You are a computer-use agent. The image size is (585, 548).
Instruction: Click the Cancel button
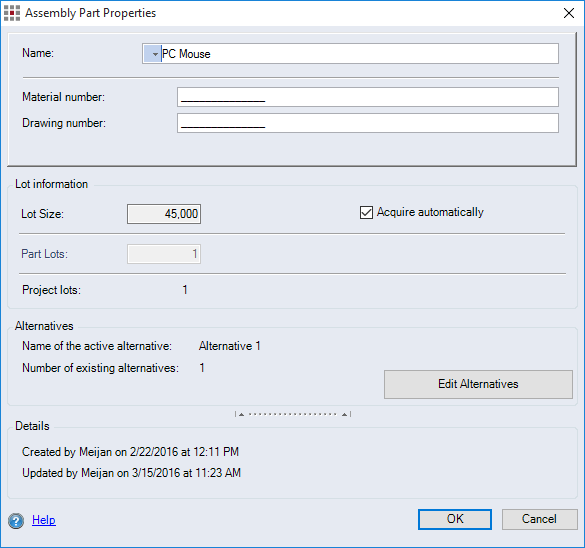click(539, 519)
